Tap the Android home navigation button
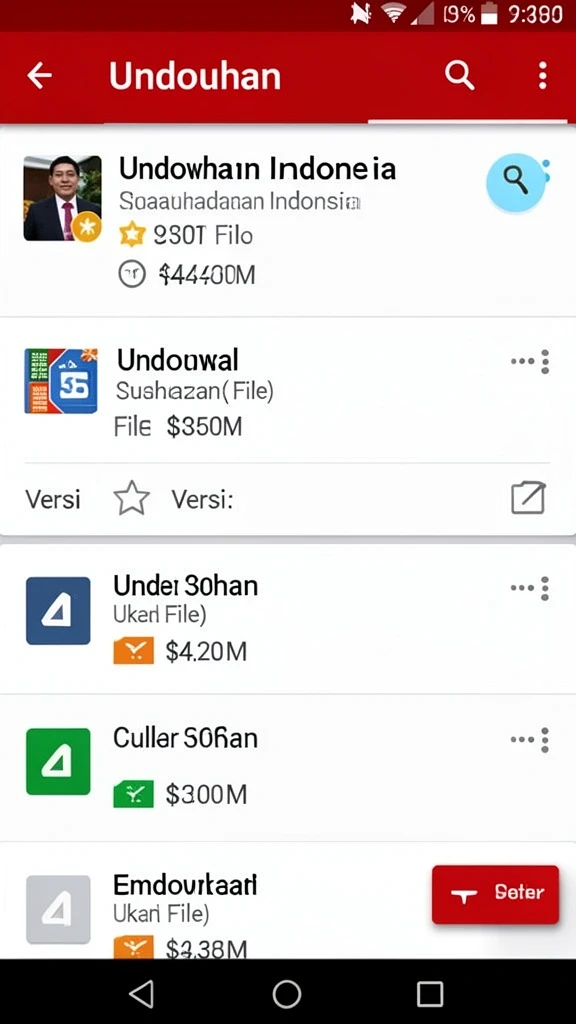This screenshot has width=576, height=1024. (287, 994)
